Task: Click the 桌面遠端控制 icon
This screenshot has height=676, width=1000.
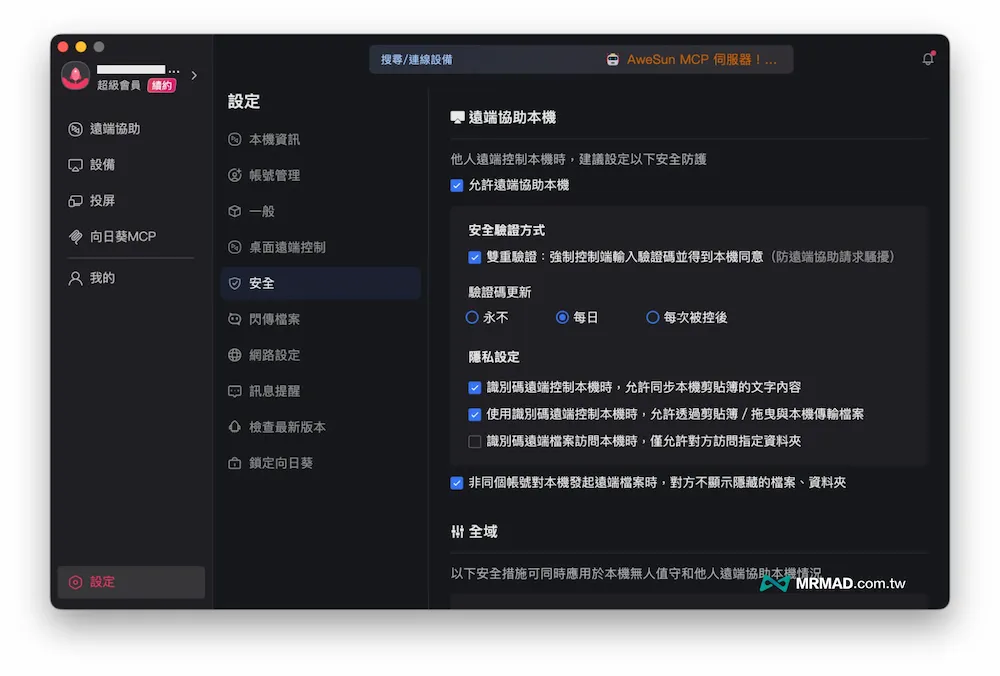Action: click(235, 247)
